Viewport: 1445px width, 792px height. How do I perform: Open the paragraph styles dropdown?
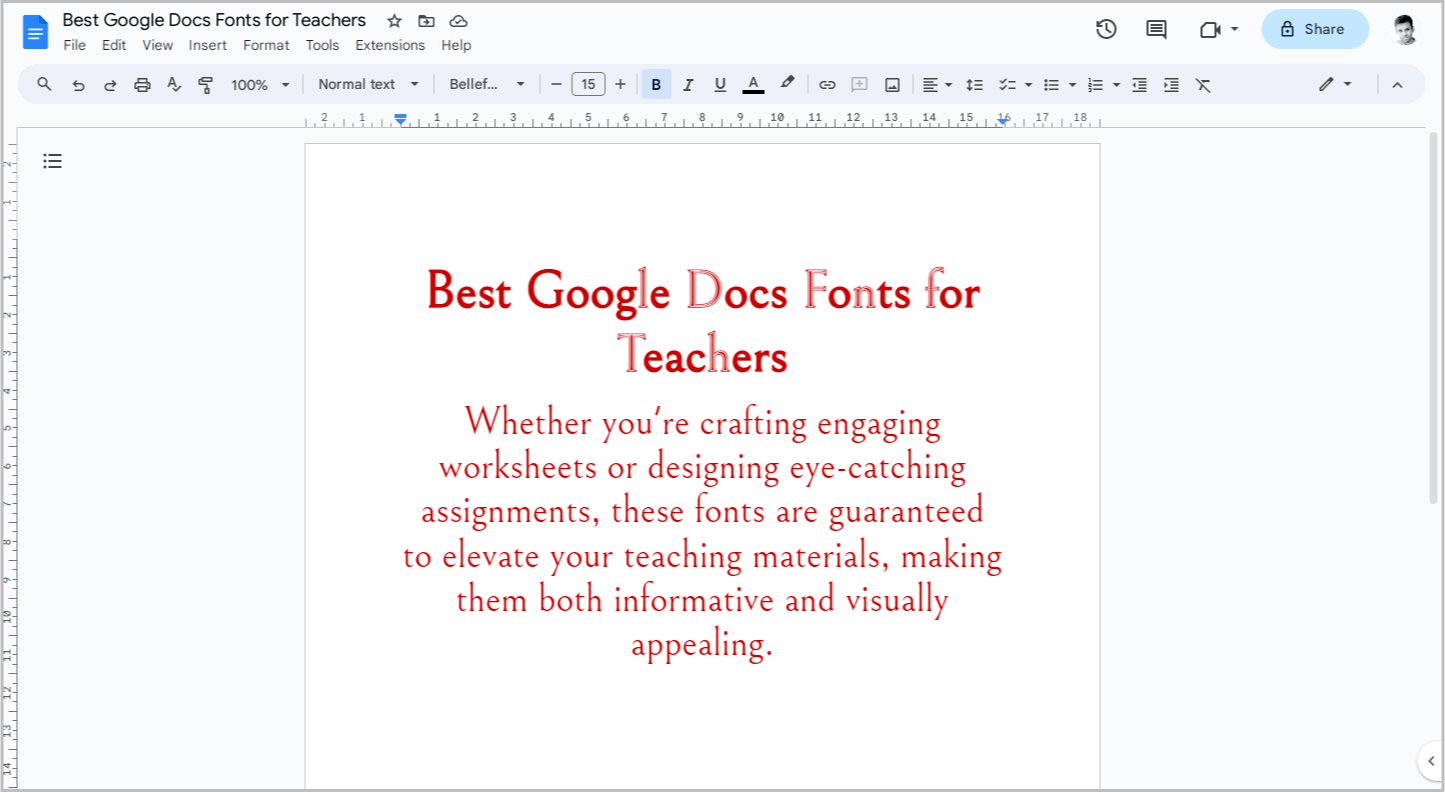[x=366, y=84]
